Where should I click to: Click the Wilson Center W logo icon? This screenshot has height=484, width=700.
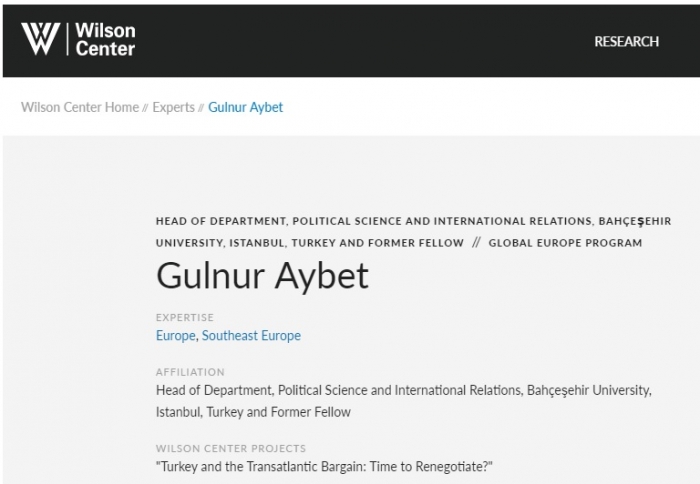click(x=40, y=39)
